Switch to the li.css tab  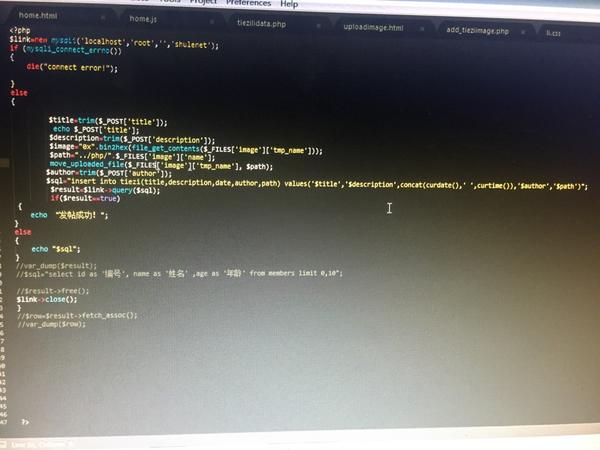pos(553,33)
